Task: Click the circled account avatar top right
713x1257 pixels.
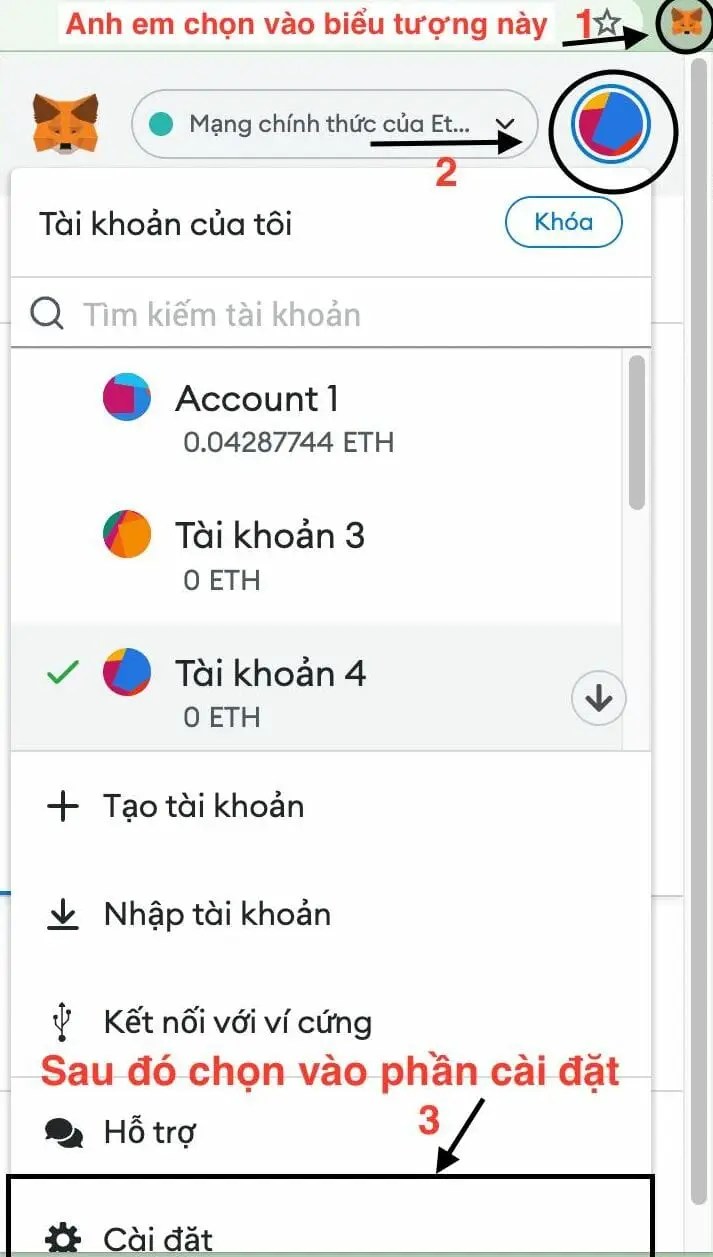Action: tap(613, 125)
